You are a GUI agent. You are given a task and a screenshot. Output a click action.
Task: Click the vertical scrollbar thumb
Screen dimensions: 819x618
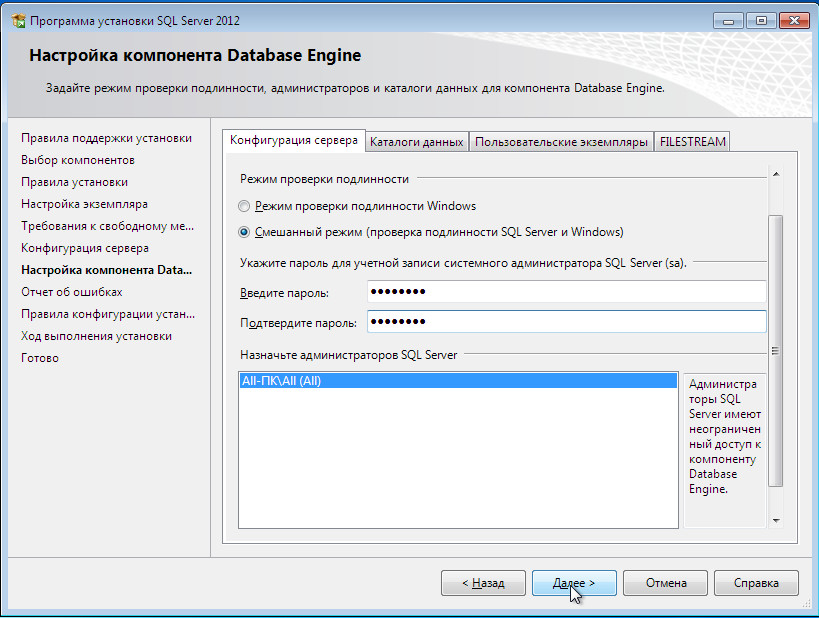[776, 351]
